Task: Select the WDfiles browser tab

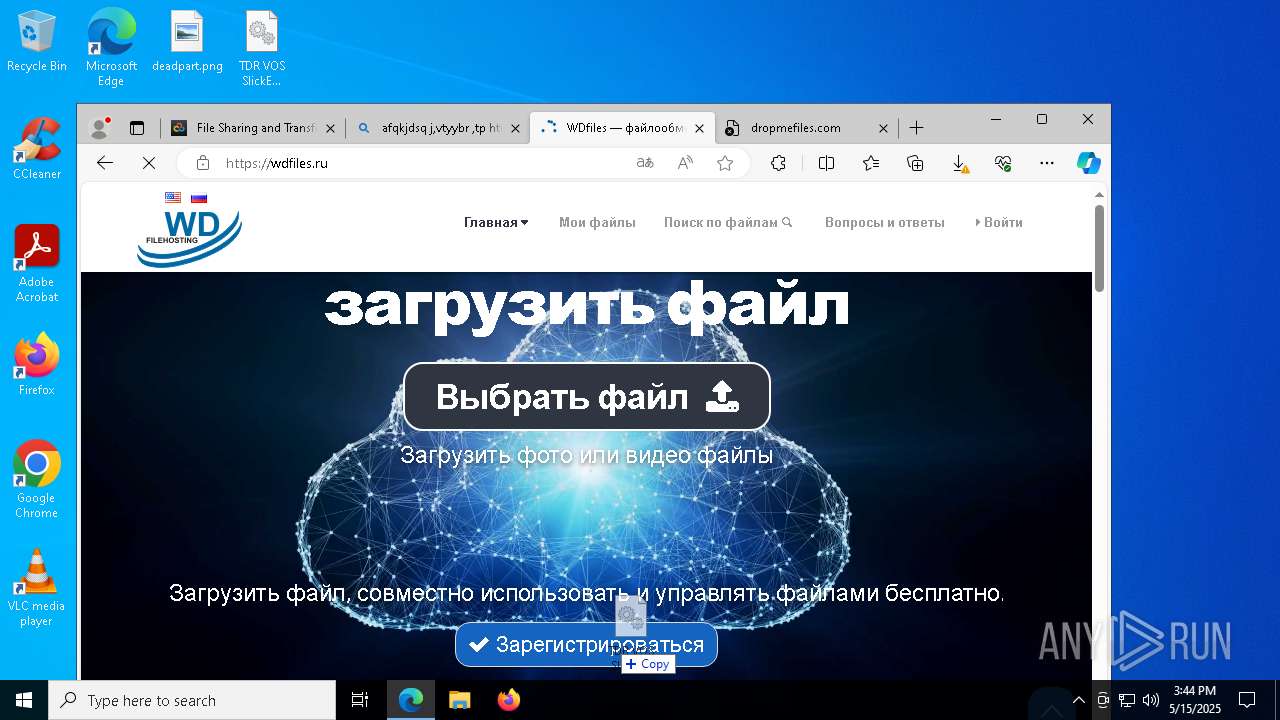Action: [622, 128]
